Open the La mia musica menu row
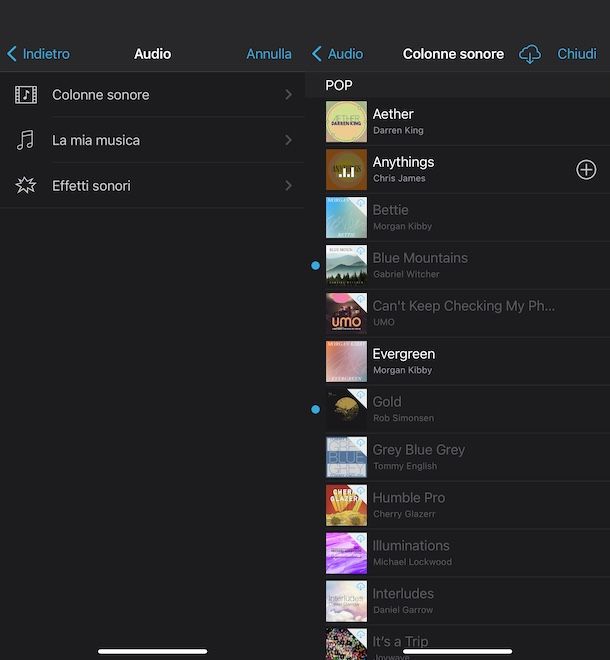Screen dimensions: 610x660 [152, 140]
